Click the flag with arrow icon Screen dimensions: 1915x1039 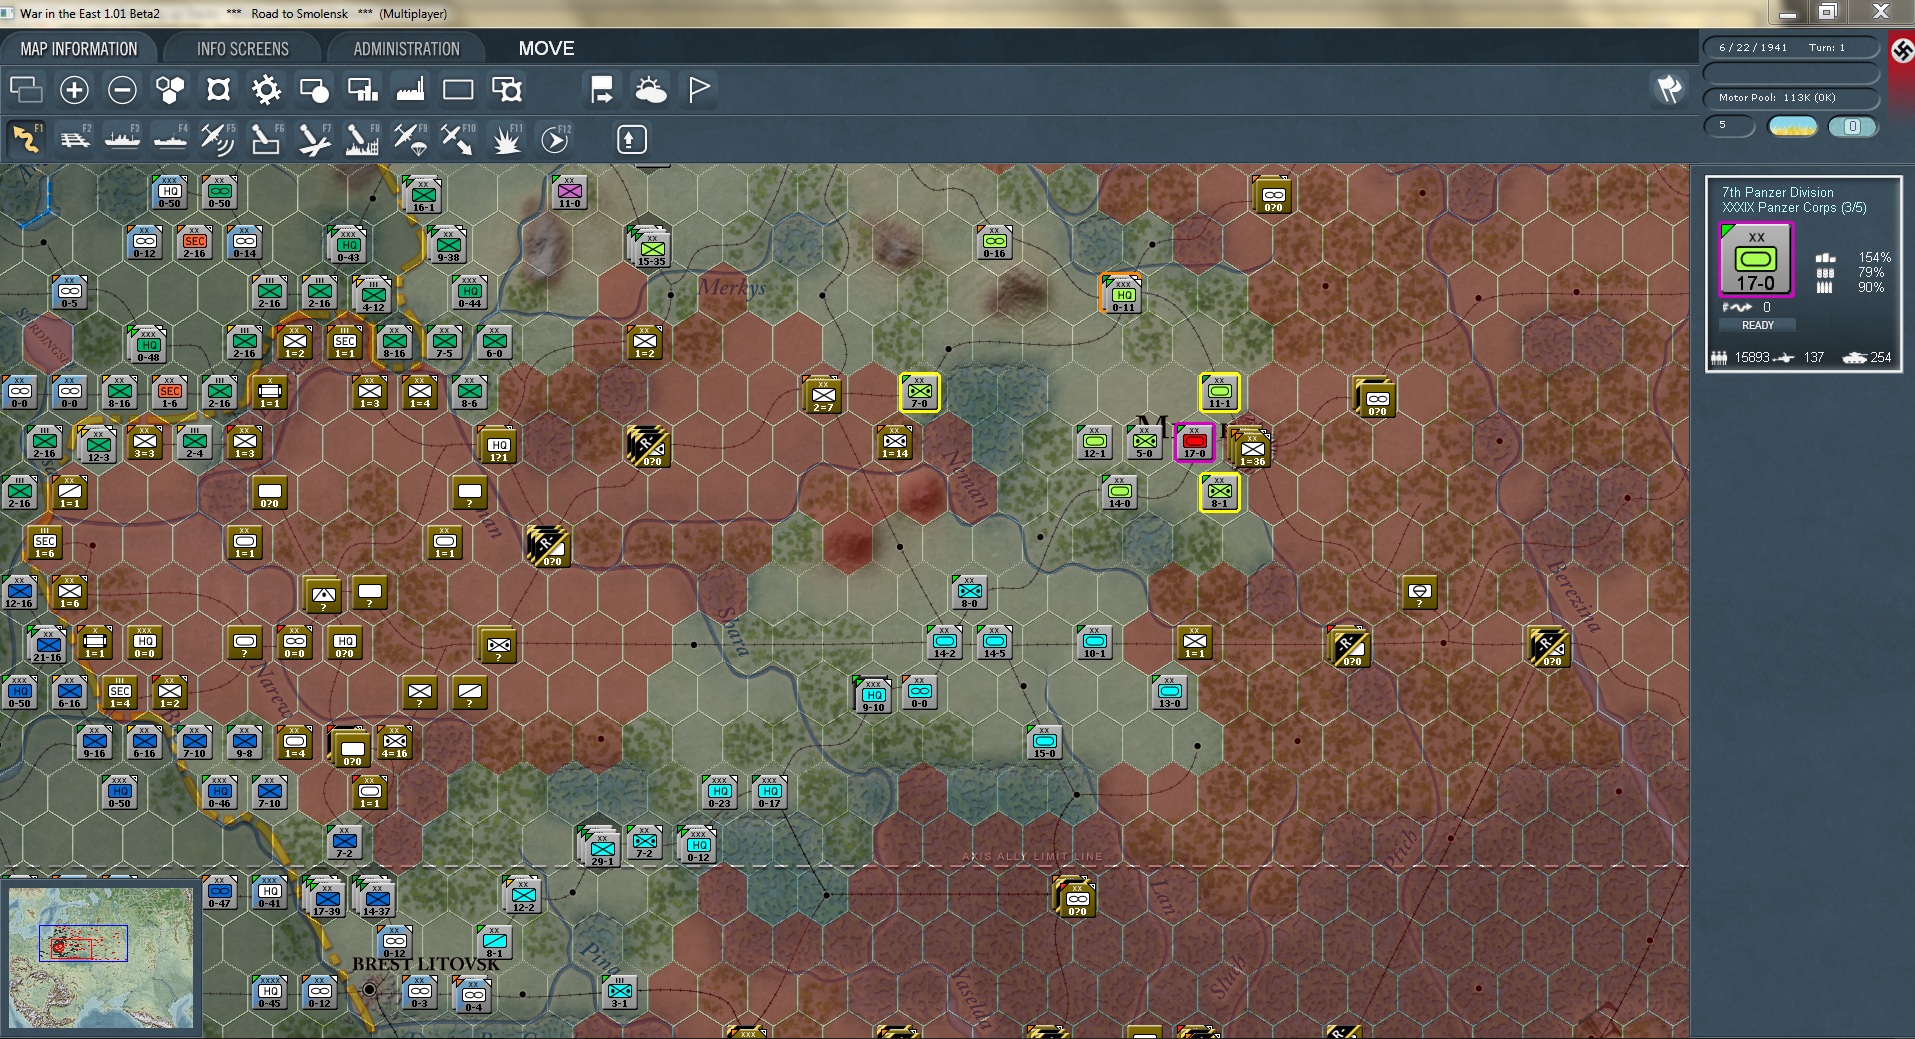(x=602, y=90)
